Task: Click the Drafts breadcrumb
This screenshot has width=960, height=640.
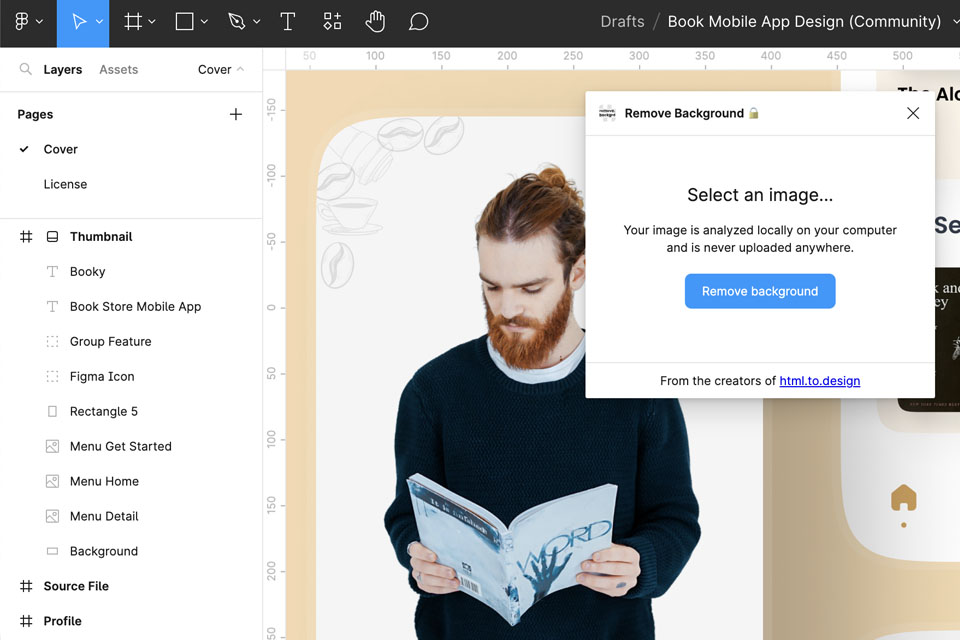Action: [622, 21]
